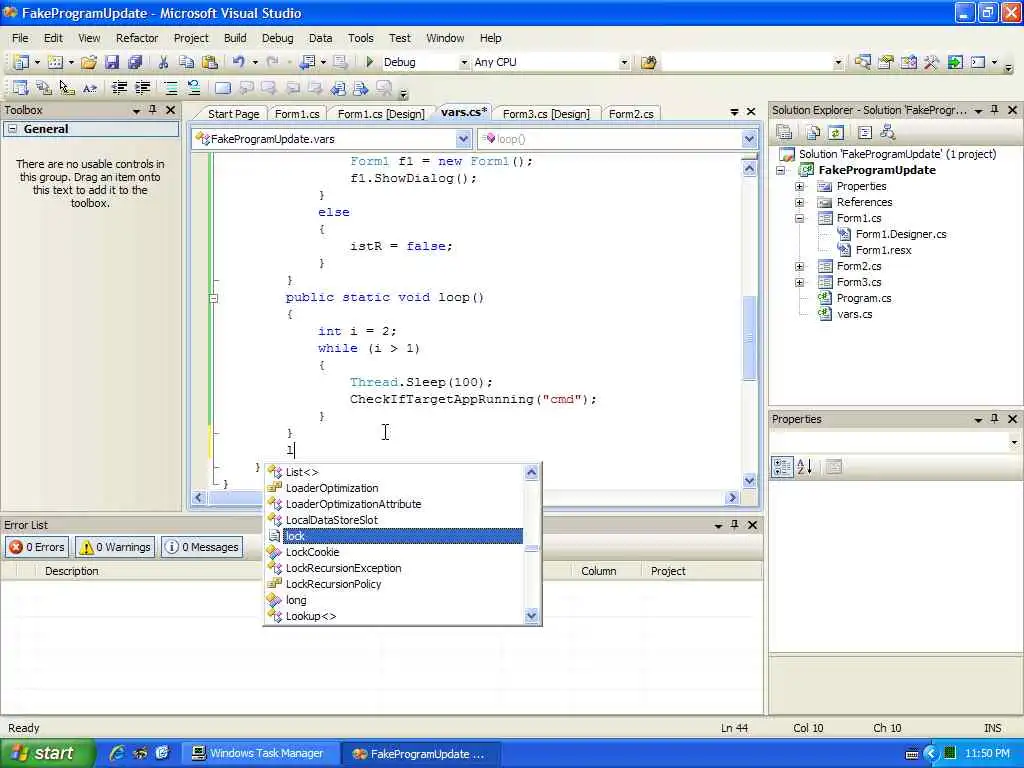Open Program.cs in Solution Explorer

click(863, 298)
